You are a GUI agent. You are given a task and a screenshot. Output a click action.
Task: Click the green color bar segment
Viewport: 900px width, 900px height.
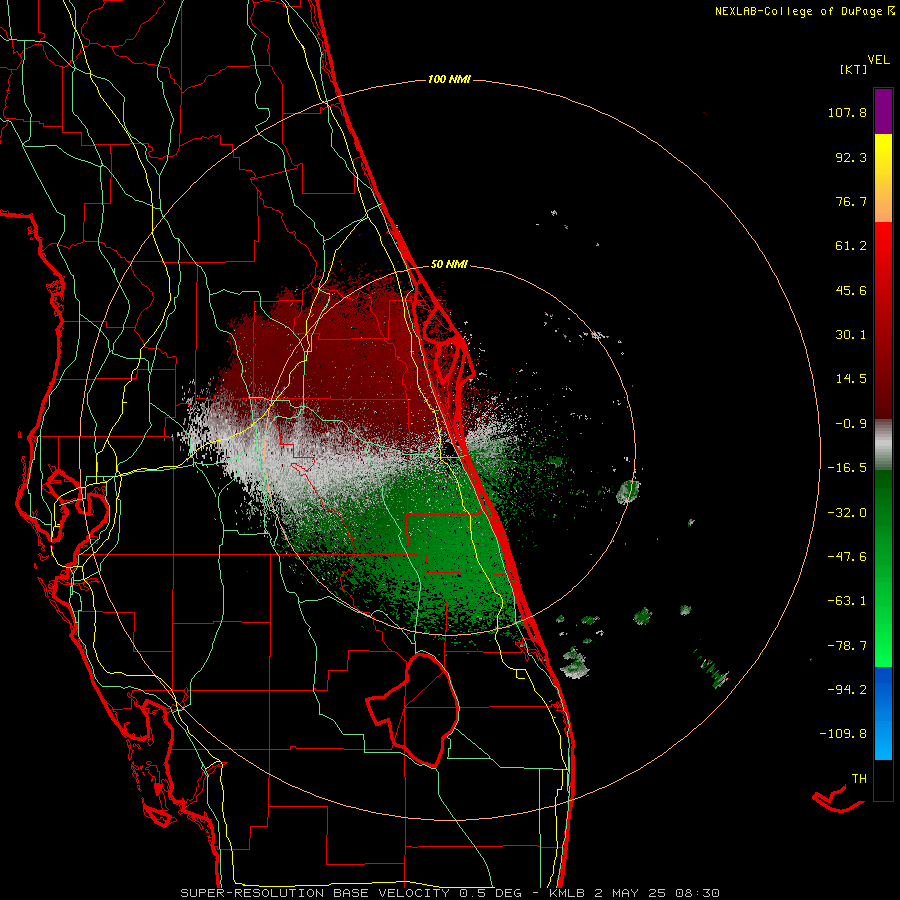pyautogui.click(x=883, y=568)
